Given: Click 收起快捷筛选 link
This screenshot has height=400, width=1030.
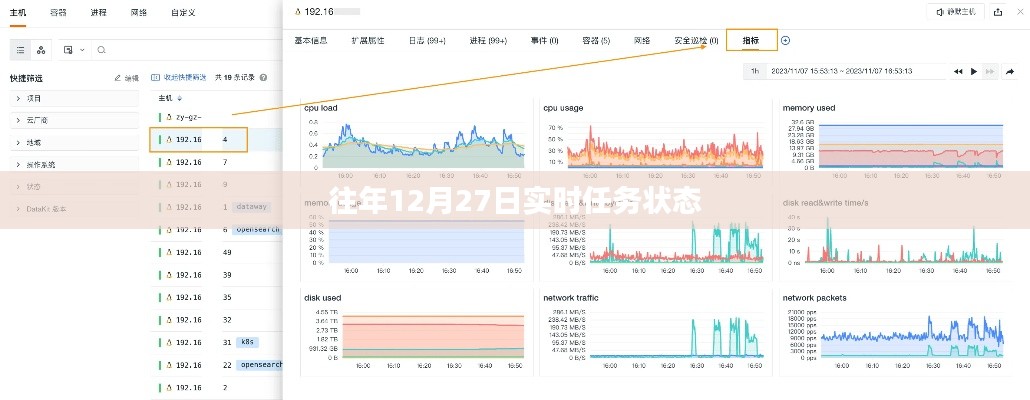Looking at the screenshot, I should click(x=182, y=76).
